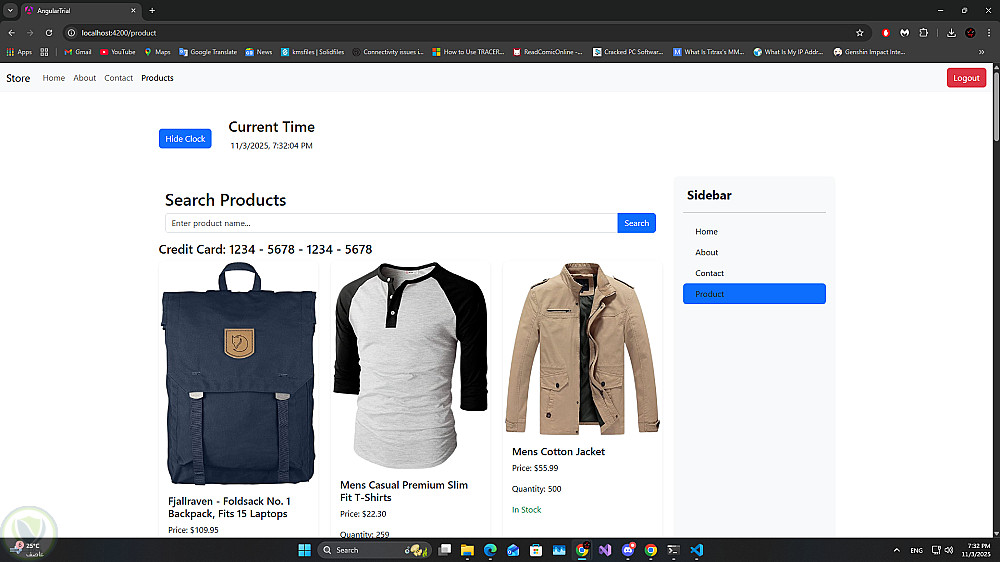Show more bookmarks via double chevron

point(982,52)
